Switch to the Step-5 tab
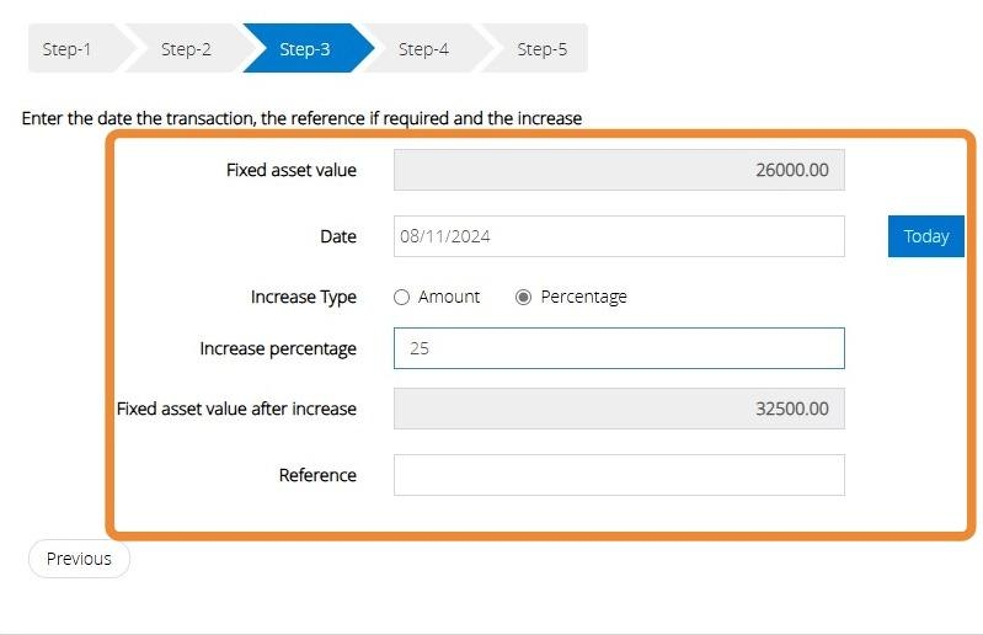This screenshot has width=983, height=635. [x=541, y=49]
